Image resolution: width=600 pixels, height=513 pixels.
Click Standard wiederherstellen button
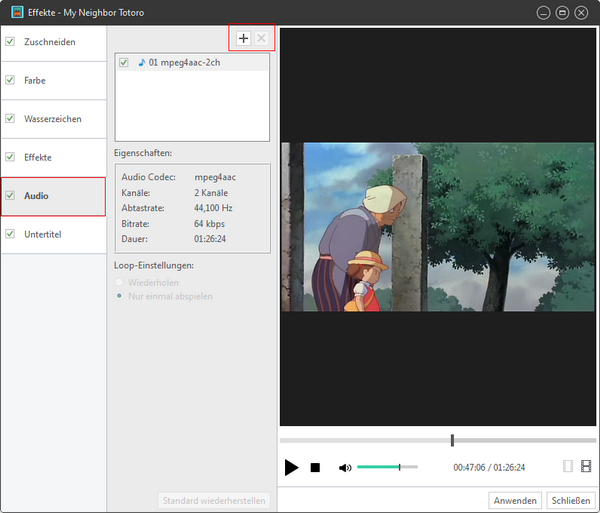(214, 500)
